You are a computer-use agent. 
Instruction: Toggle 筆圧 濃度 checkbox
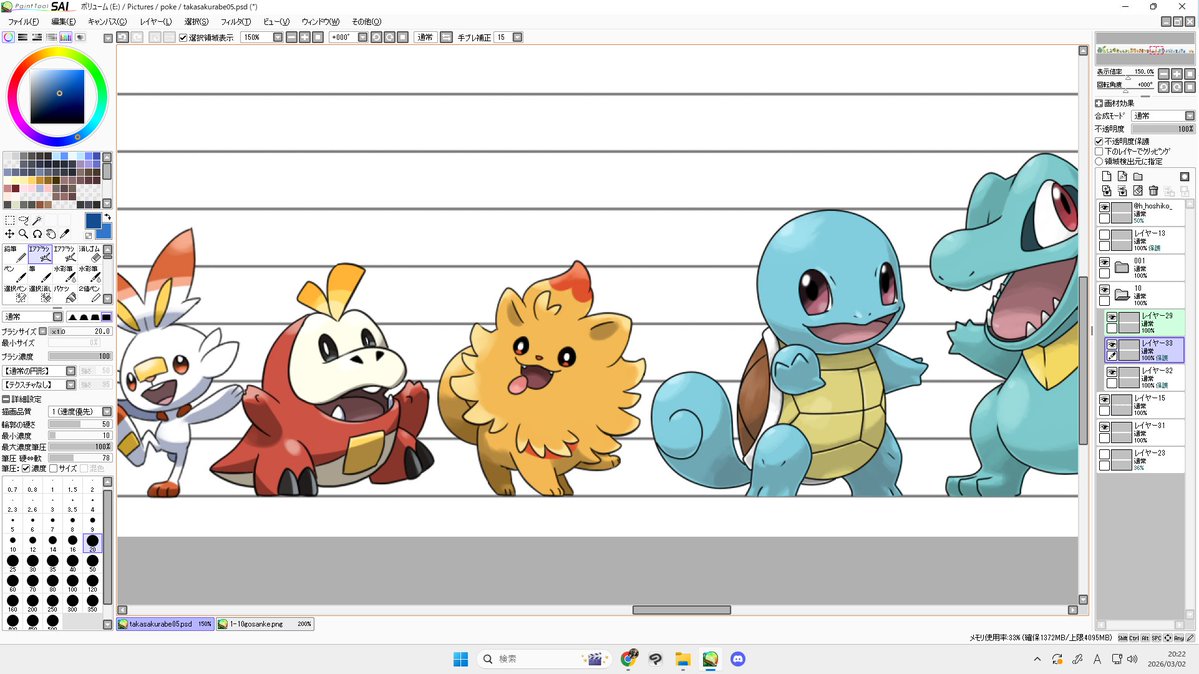25,468
